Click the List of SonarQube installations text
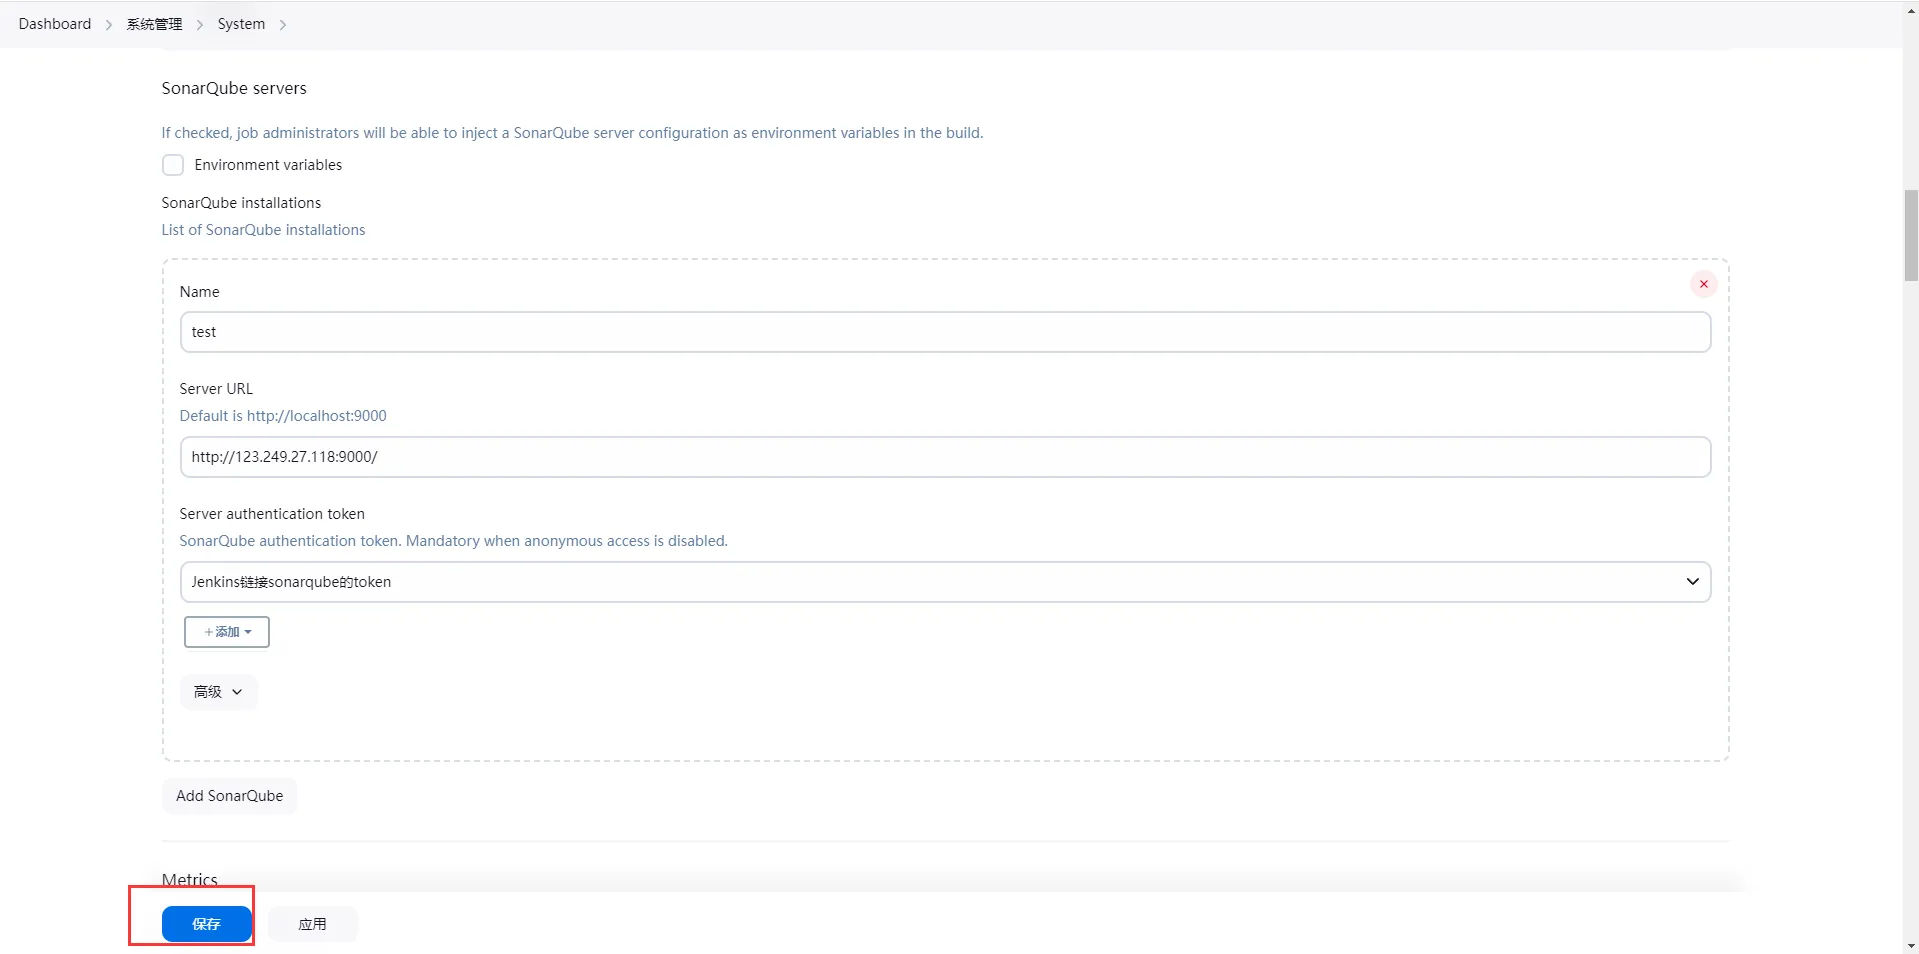The image size is (1919, 954). coord(264,230)
